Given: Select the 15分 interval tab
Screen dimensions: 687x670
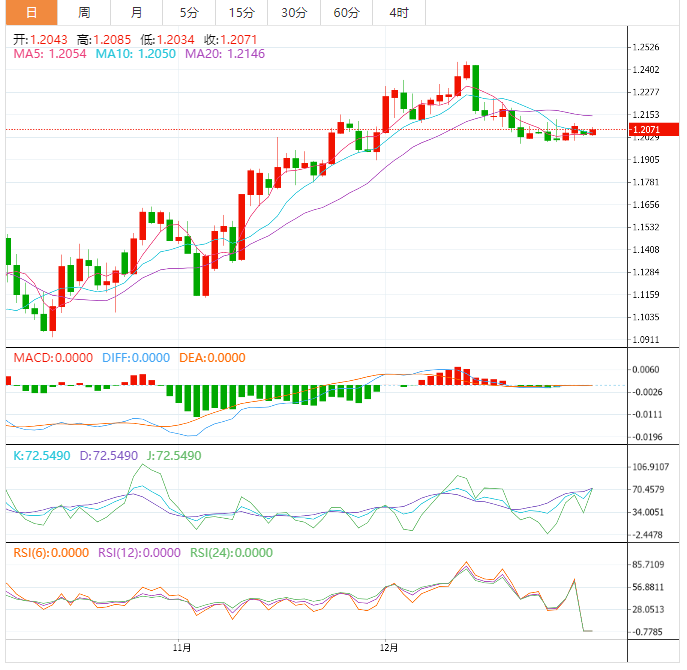Looking at the screenshot, I should coord(241,13).
